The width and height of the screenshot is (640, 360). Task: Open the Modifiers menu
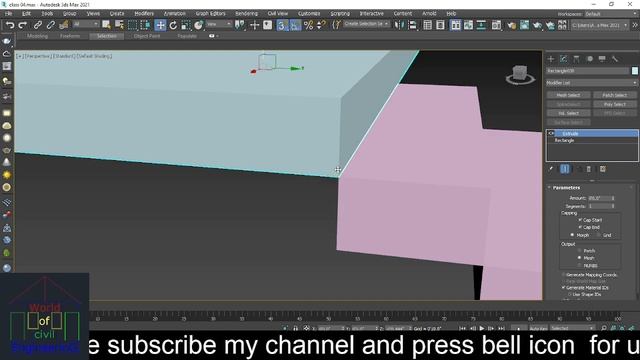click(144, 14)
